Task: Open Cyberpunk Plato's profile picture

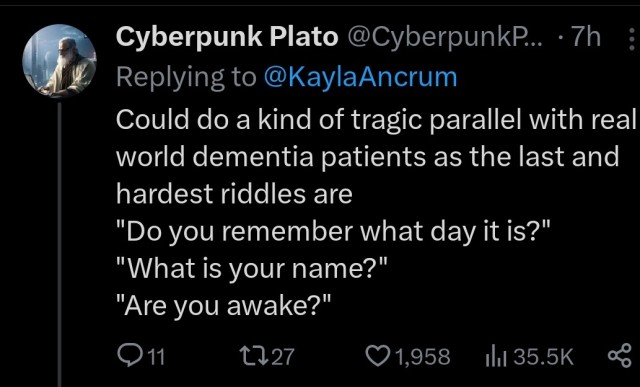Action: click(x=59, y=60)
